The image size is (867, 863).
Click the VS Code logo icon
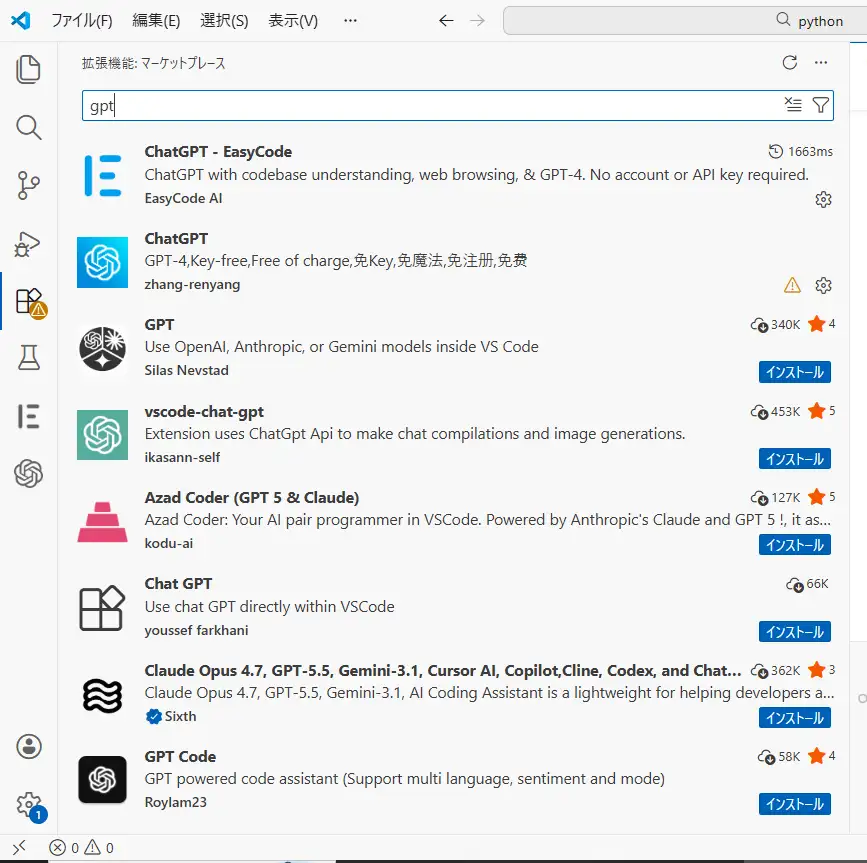(20, 21)
